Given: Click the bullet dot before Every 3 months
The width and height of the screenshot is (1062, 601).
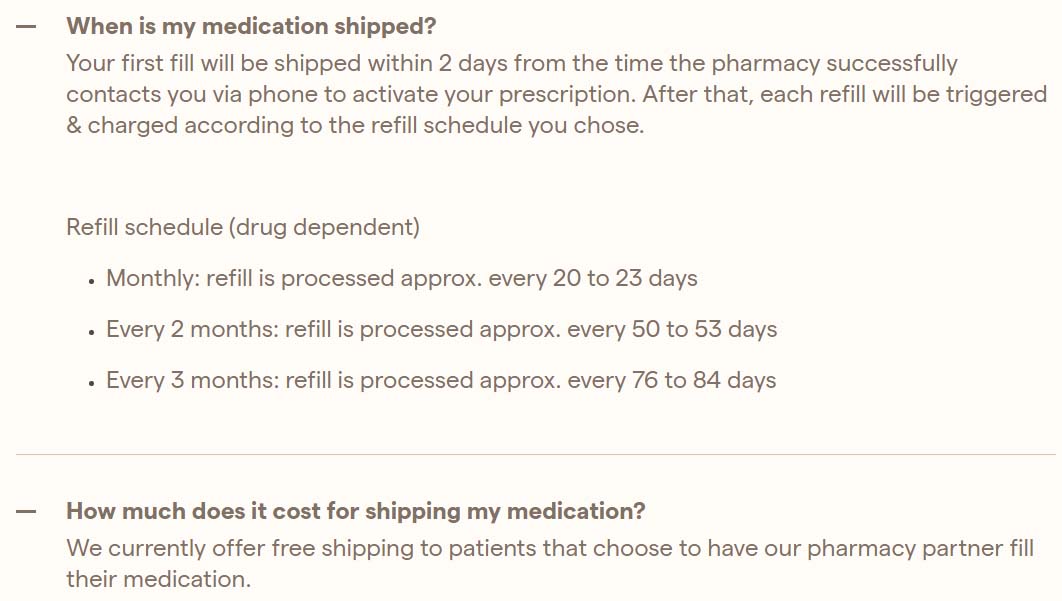Looking at the screenshot, I should coord(91,384).
